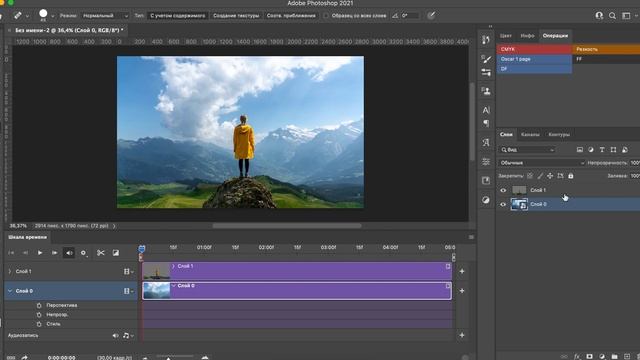
Task: Select the С учетом содержимого type option
Action: (x=178, y=16)
